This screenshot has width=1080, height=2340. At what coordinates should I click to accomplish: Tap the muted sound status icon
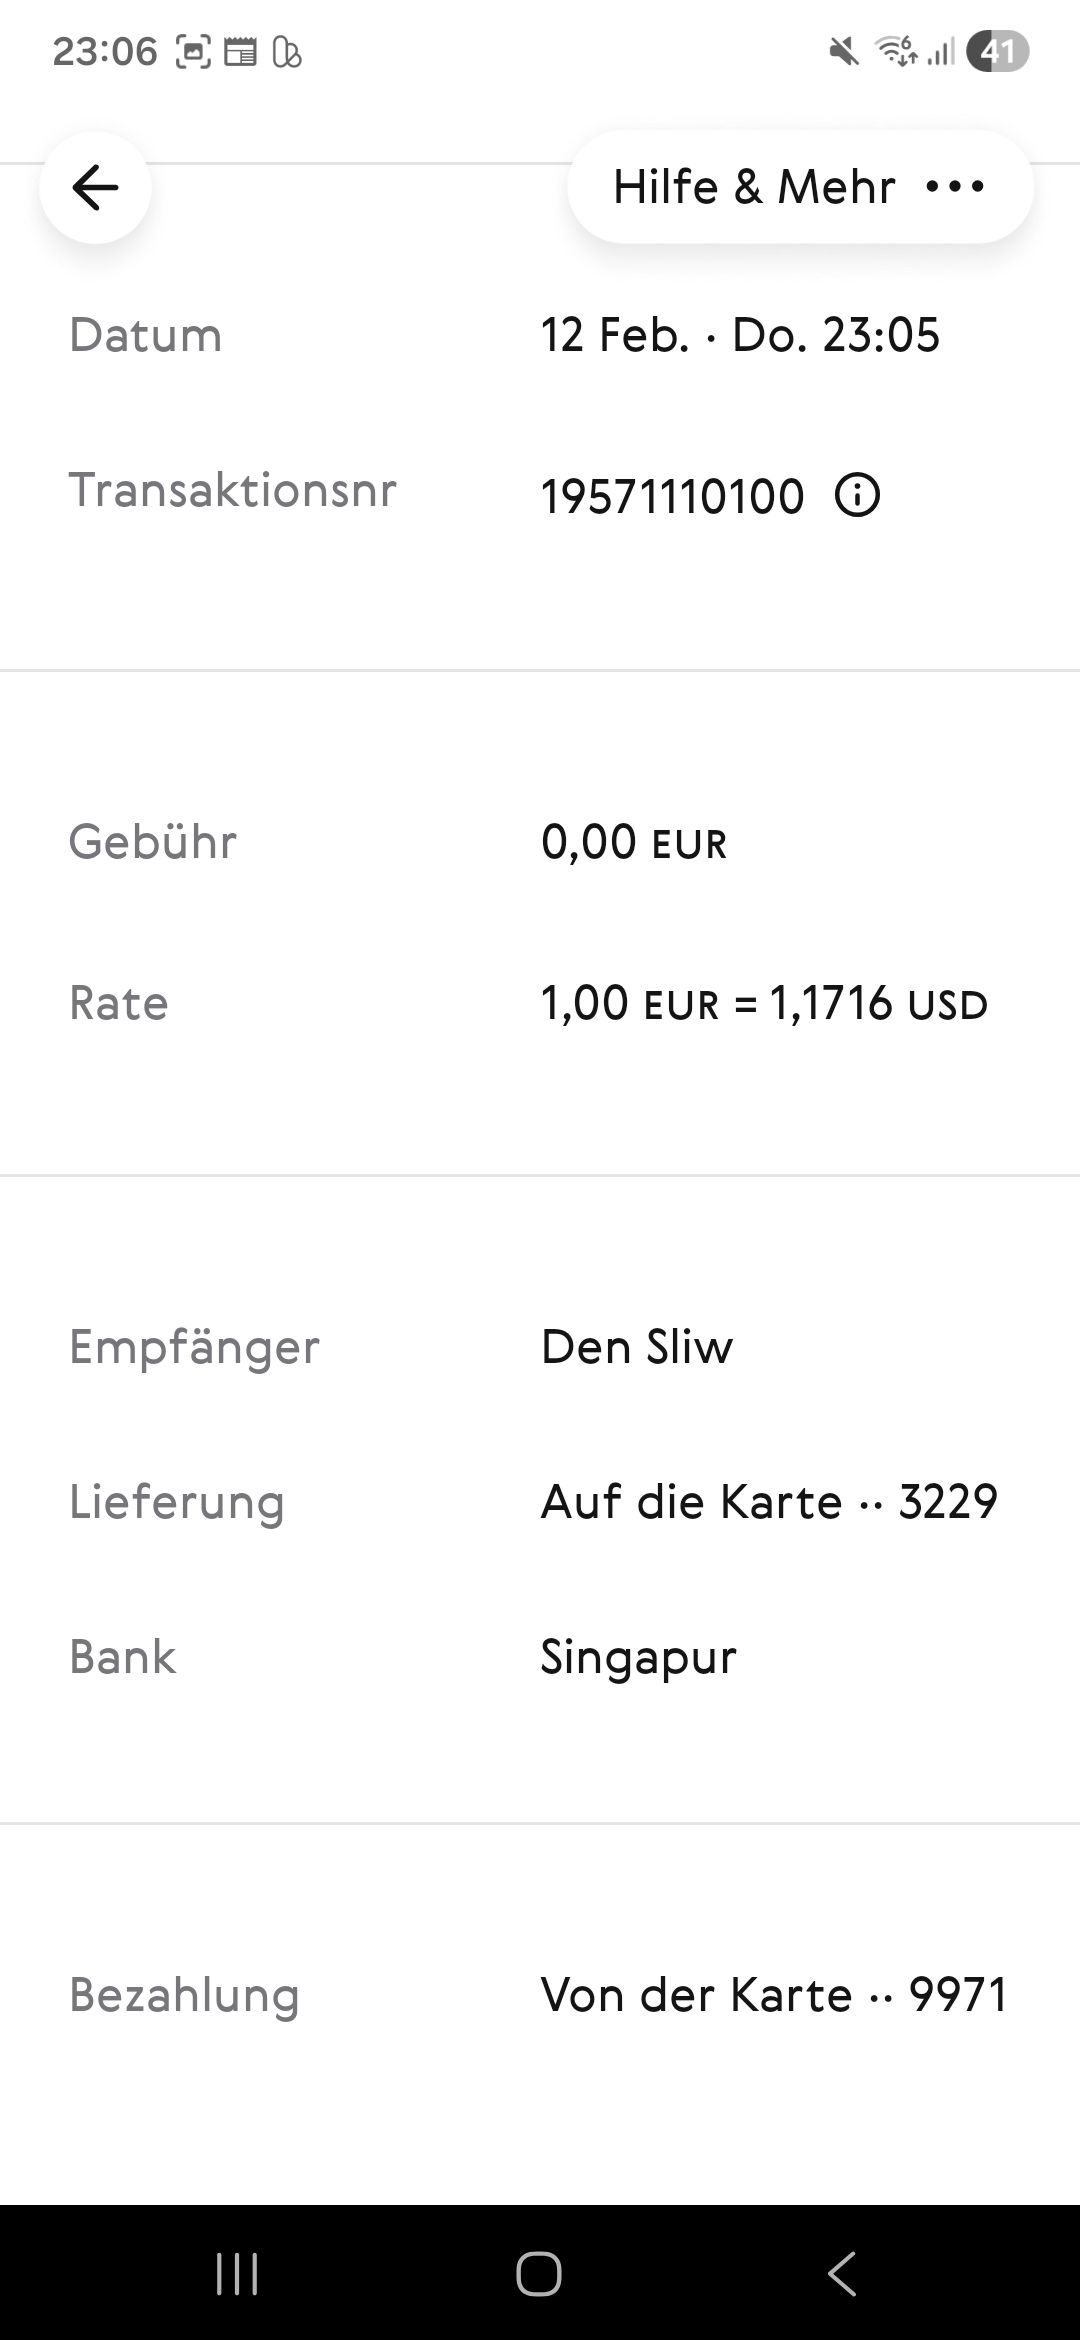(x=844, y=51)
